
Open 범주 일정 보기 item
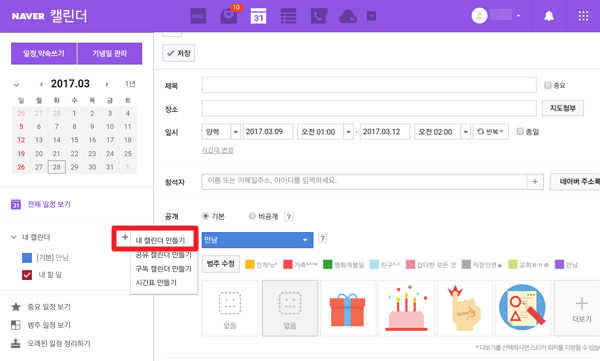[x=49, y=325]
